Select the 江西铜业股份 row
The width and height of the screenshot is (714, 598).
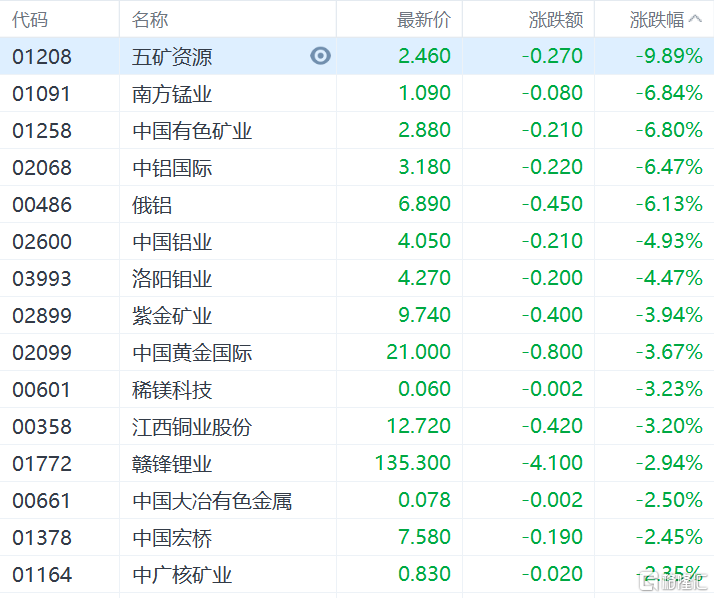pyautogui.click(x=357, y=426)
